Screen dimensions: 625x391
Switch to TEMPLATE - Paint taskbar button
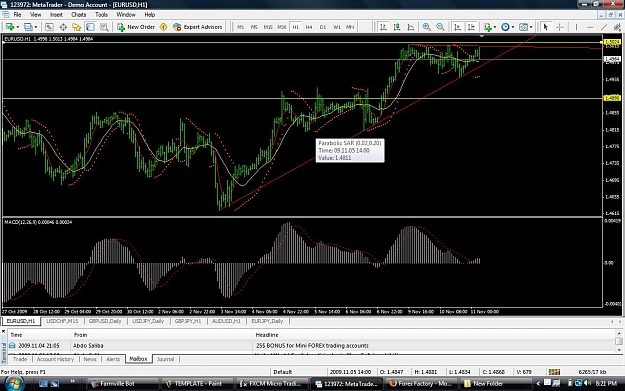197,384
